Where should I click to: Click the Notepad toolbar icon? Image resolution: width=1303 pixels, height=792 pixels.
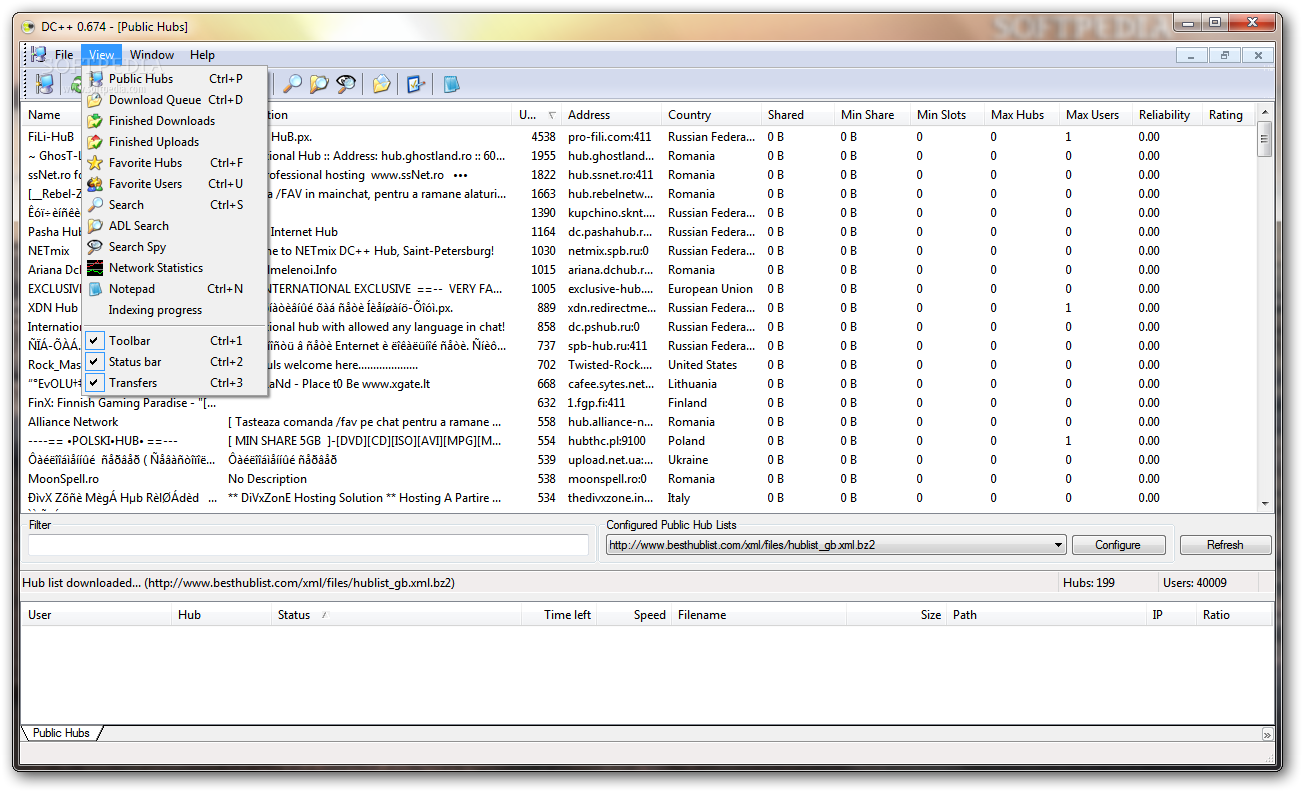pyautogui.click(x=451, y=85)
